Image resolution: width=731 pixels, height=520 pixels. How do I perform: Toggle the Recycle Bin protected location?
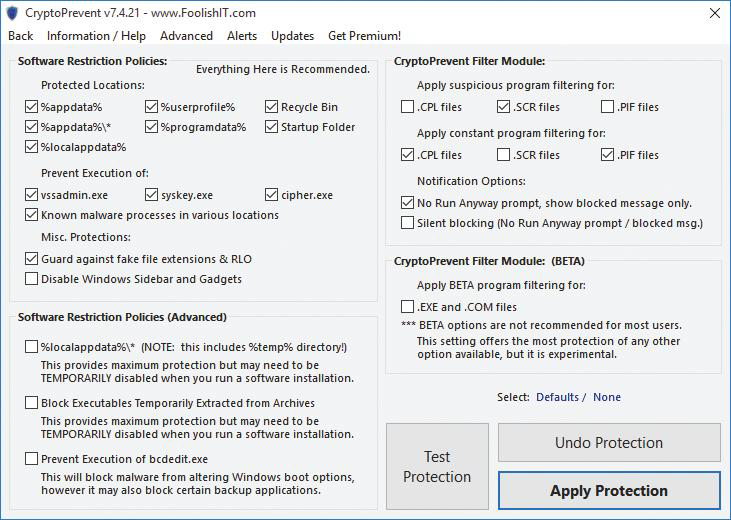[272, 107]
